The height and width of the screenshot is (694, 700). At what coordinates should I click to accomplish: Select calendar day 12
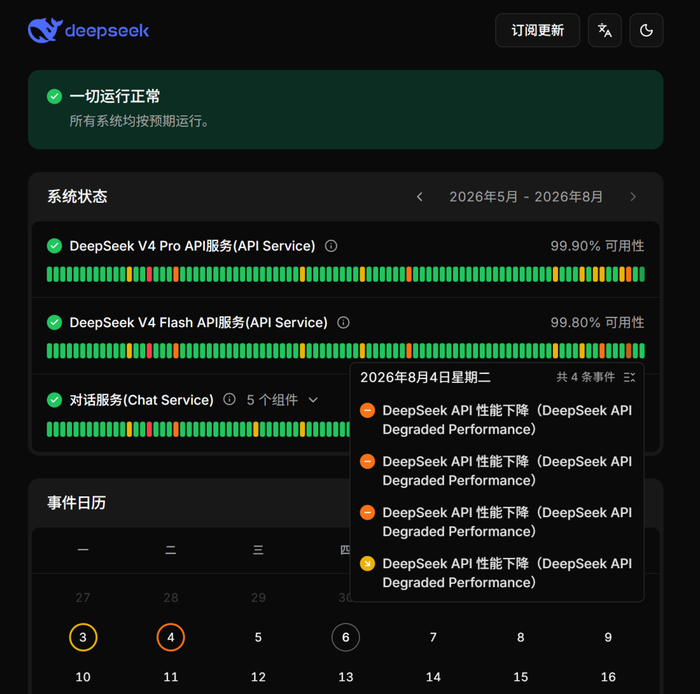pyautogui.click(x=258, y=677)
